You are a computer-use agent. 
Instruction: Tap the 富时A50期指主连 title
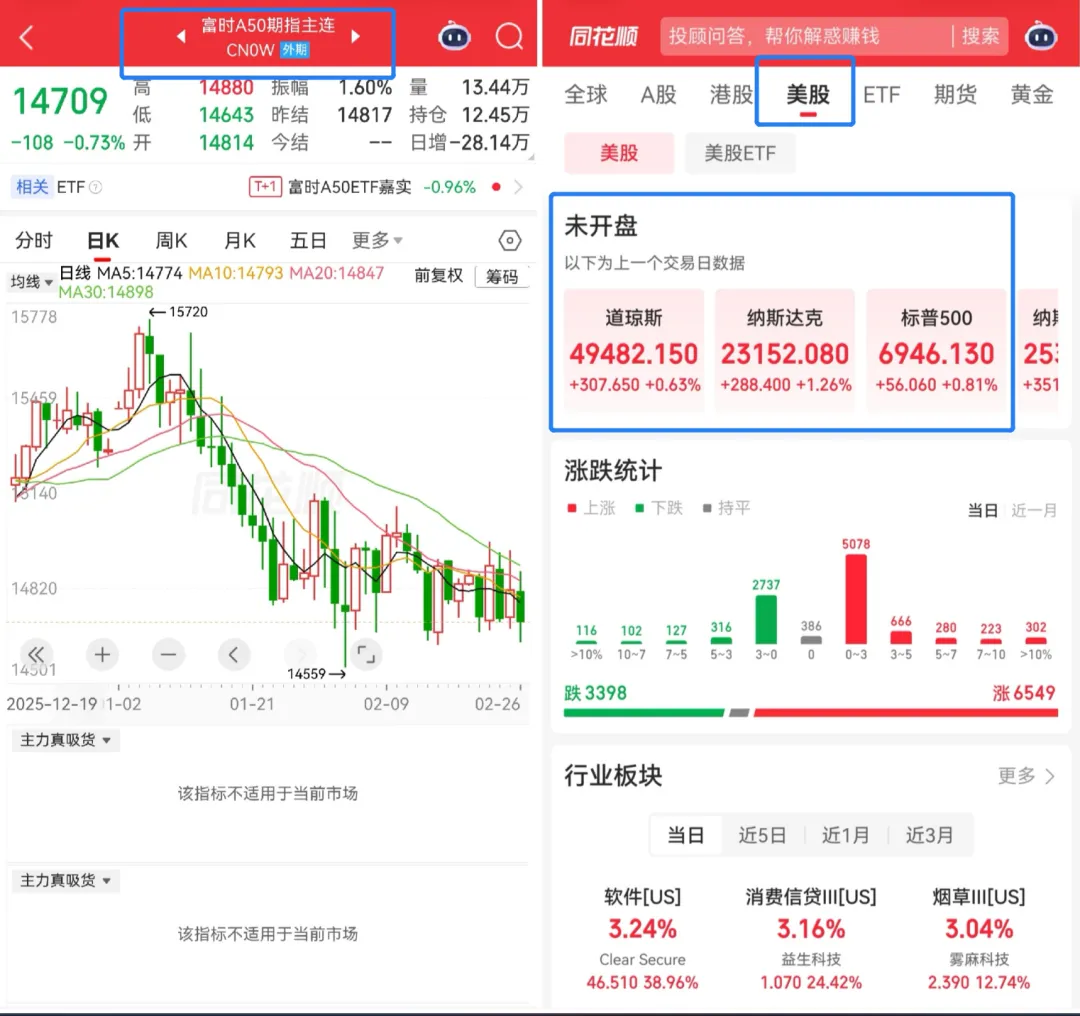click(268, 25)
